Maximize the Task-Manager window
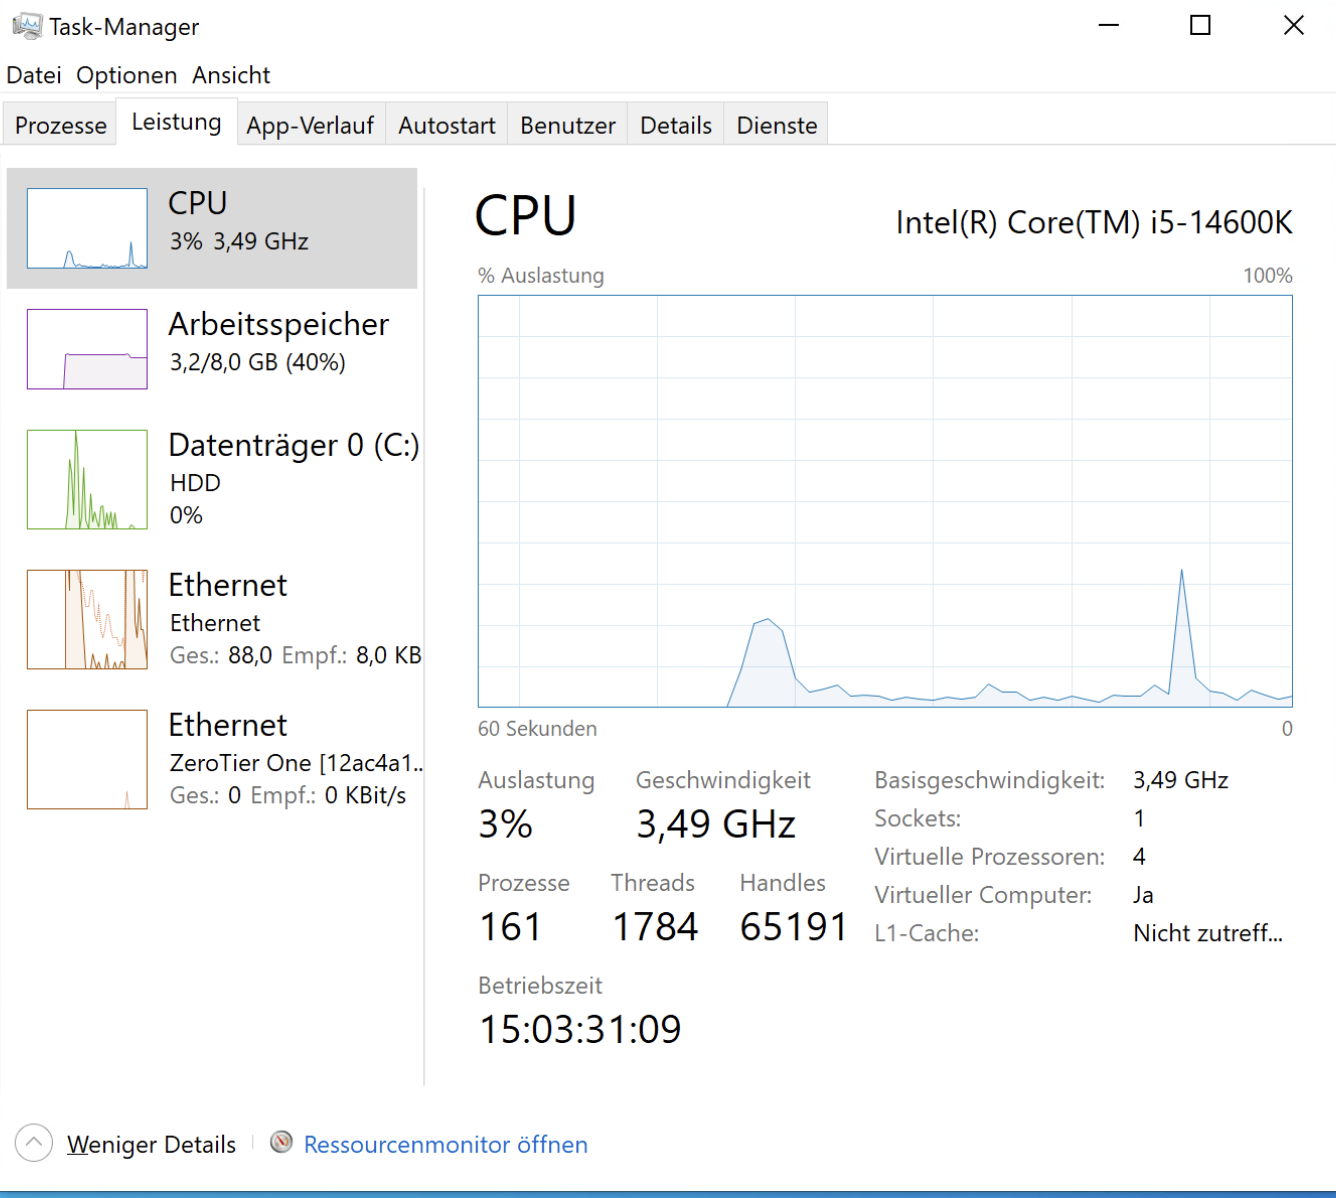The height and width of the screenshot is (1198, 1336). (1201, 25)
